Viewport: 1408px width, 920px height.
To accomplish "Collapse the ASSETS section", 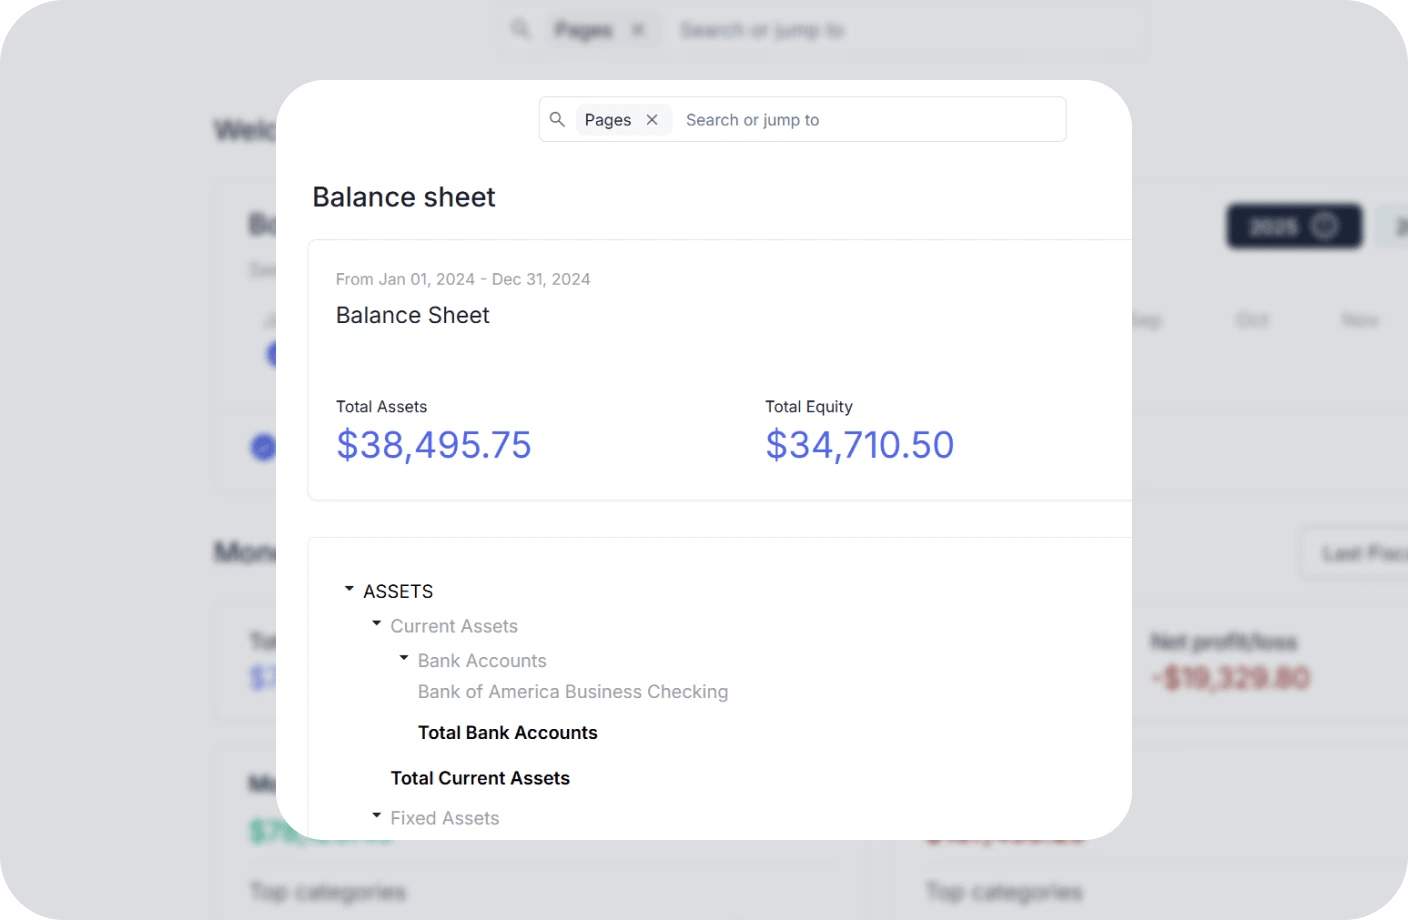I will click(x=349, y=589).
